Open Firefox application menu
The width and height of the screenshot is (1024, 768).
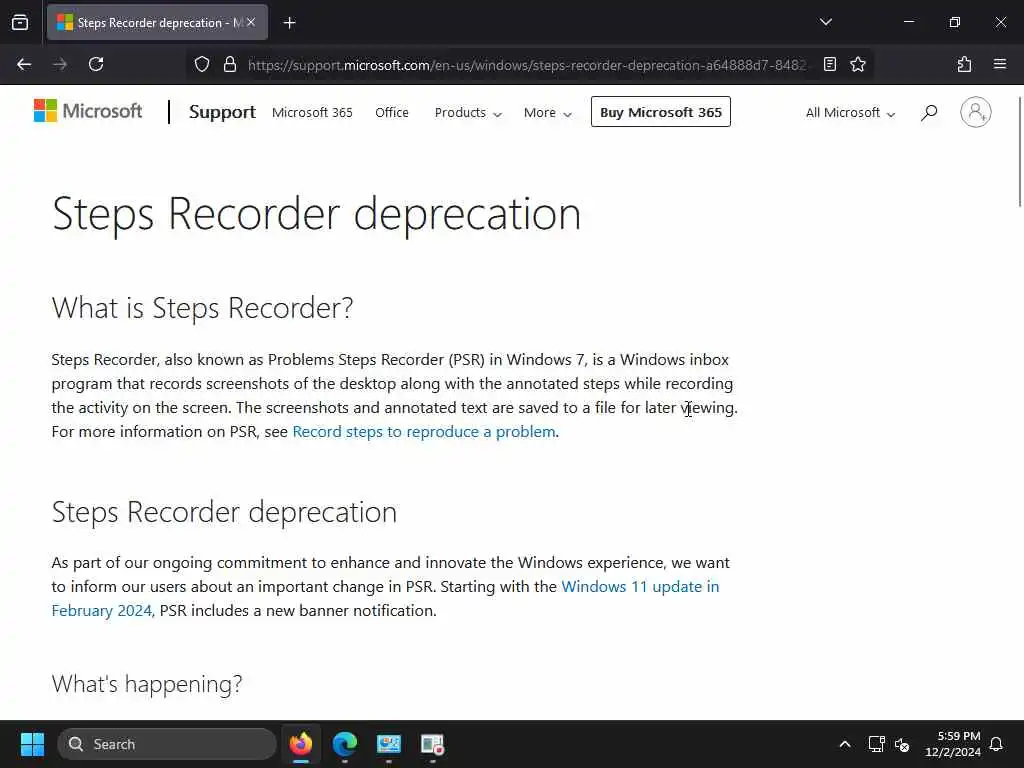pyautogui.click(x=999, y=64)
